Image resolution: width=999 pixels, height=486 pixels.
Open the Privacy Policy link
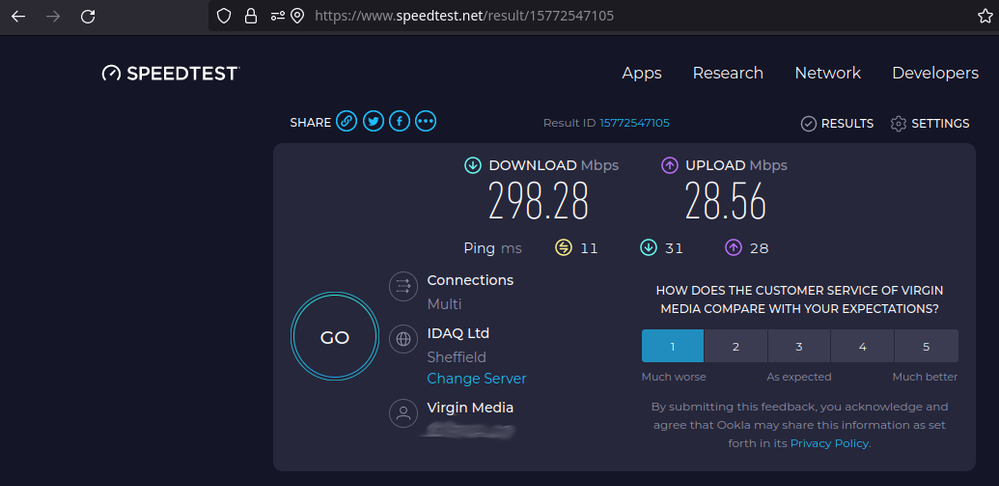point(829,443)
